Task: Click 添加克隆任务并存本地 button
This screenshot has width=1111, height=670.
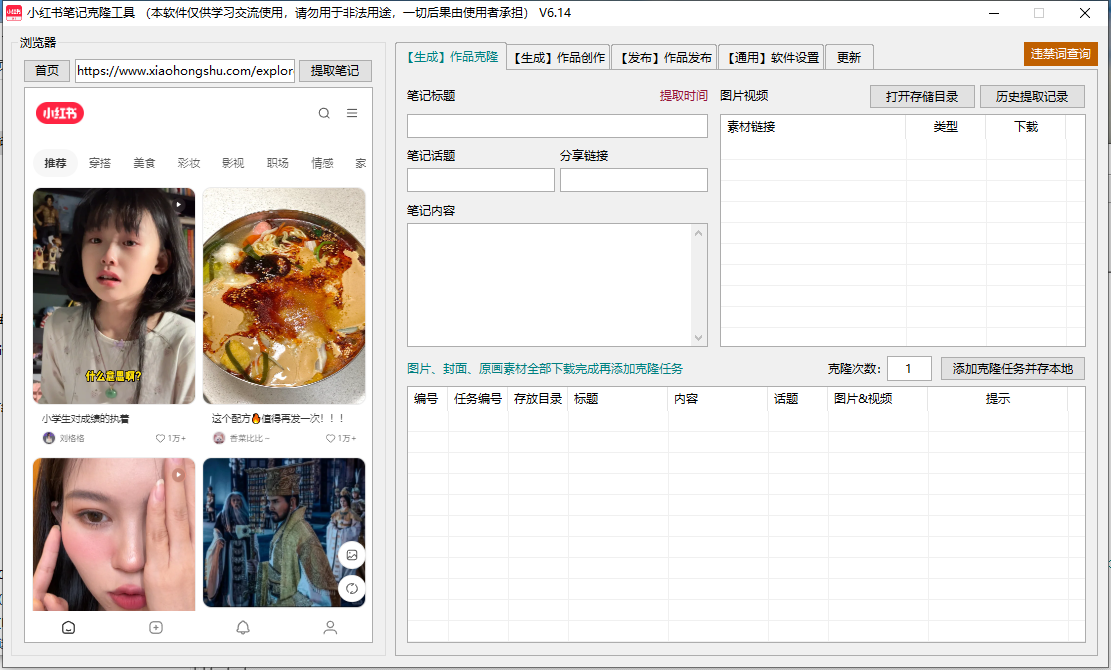Action: pyautogui.click(x=1012, y=368)
